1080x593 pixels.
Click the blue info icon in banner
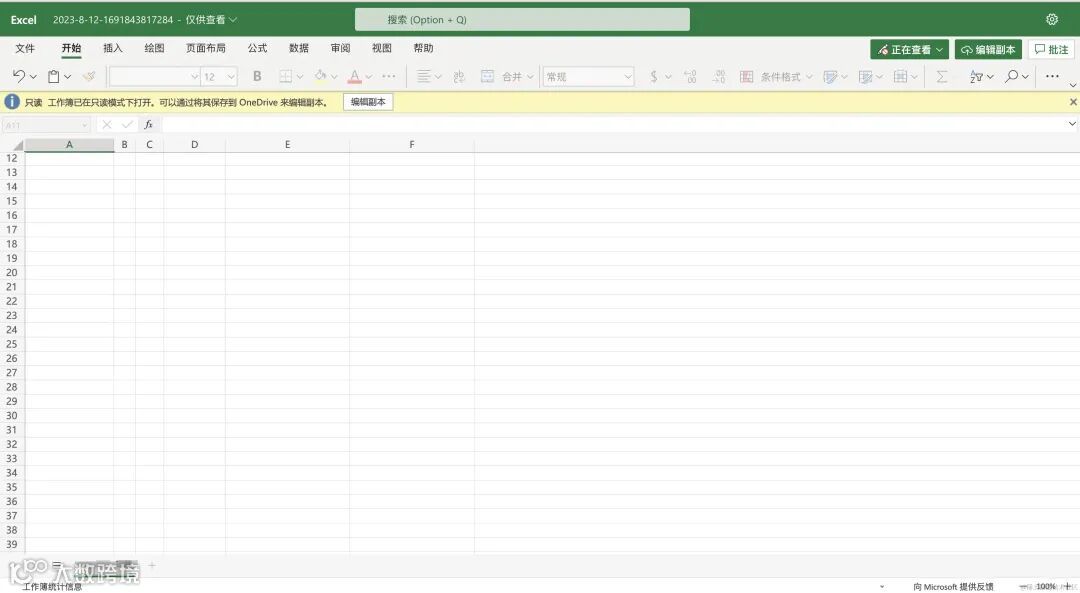click(12, 102)
